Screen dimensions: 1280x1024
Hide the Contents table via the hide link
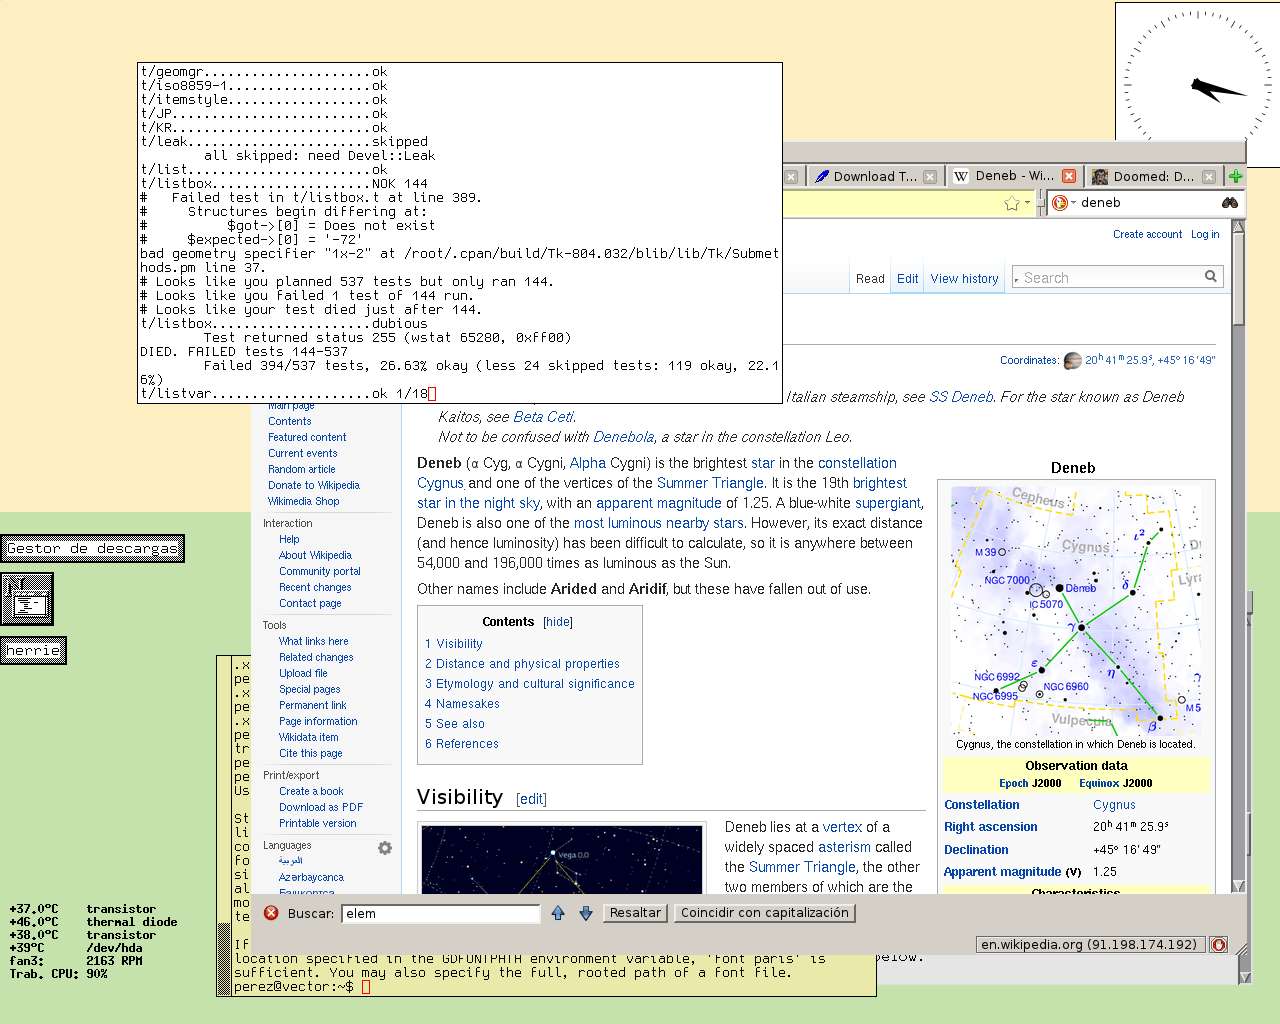click(558, 622)
